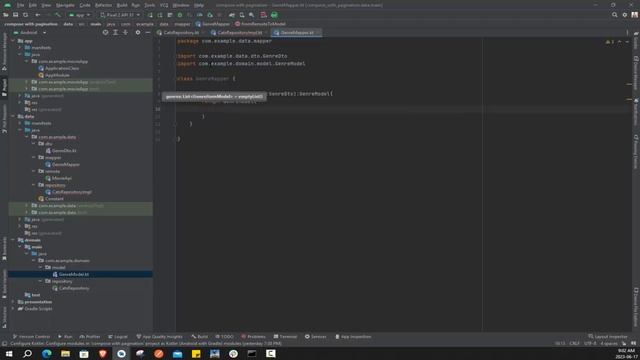Open the App Inspection tool window
Image resolution: width=640 pixels, height=360 pixels.
click(x=353, y=336)
